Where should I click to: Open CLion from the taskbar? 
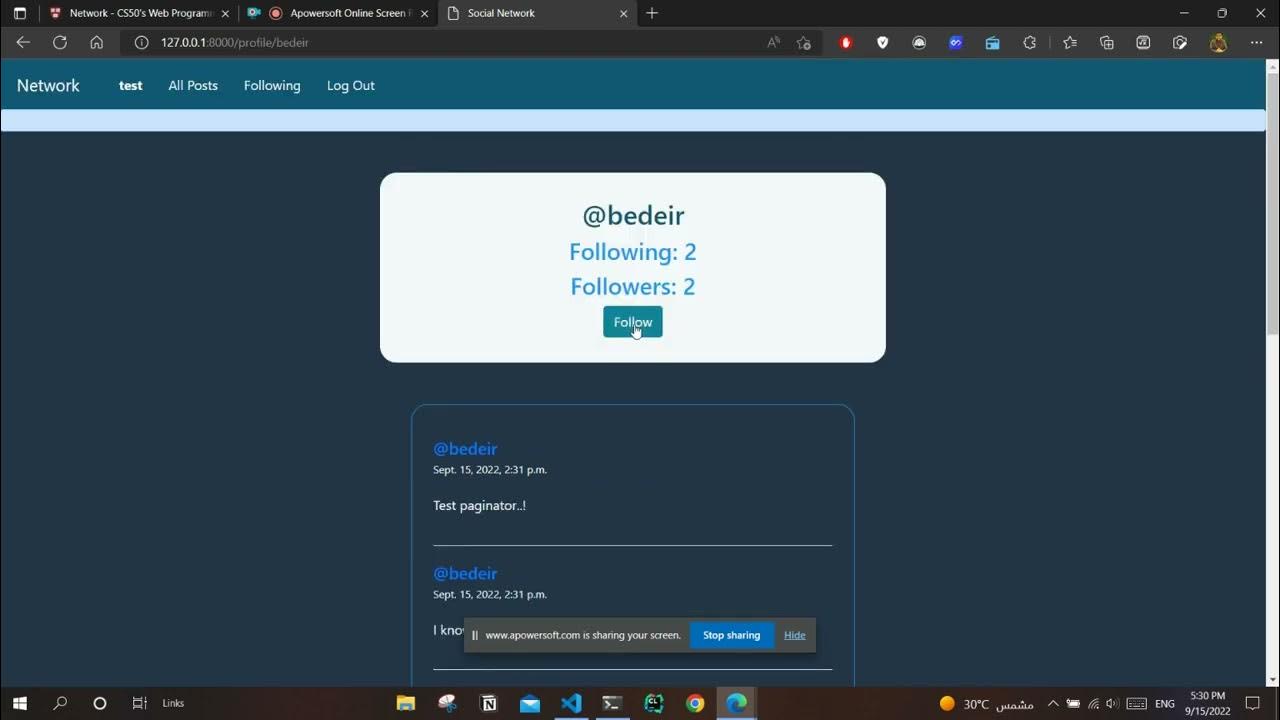(654, 703)
